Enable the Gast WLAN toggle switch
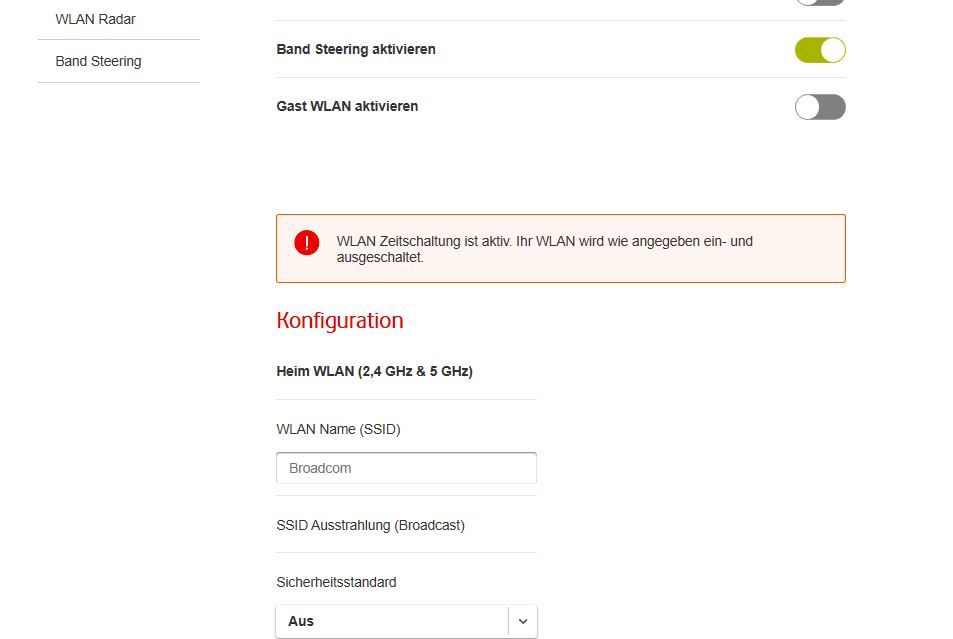953x639 pixels. pos(820,106)
